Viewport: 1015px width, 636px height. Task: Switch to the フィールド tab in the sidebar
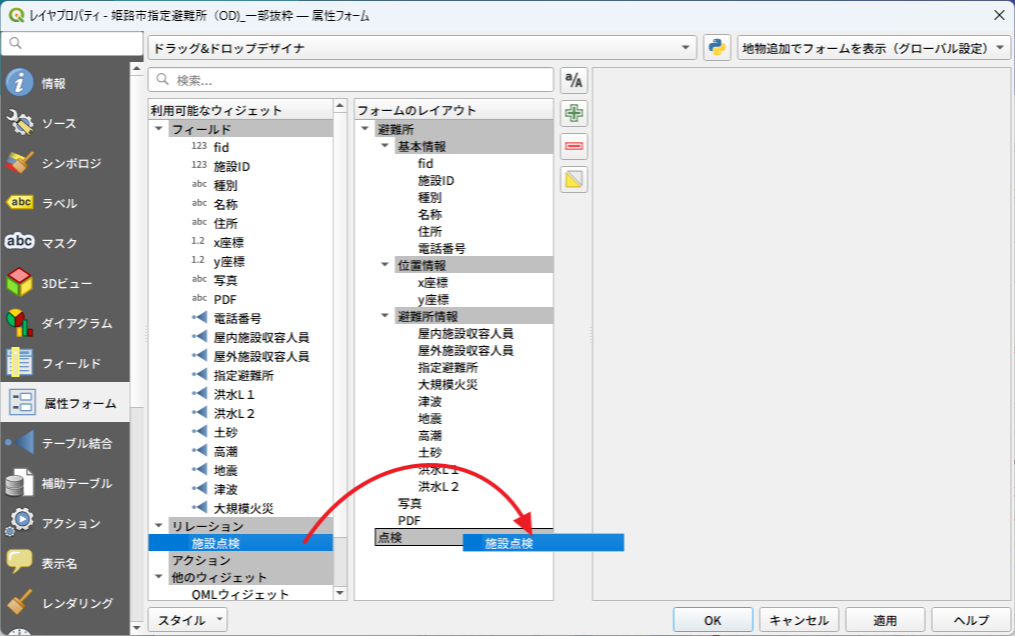point(66,363)
